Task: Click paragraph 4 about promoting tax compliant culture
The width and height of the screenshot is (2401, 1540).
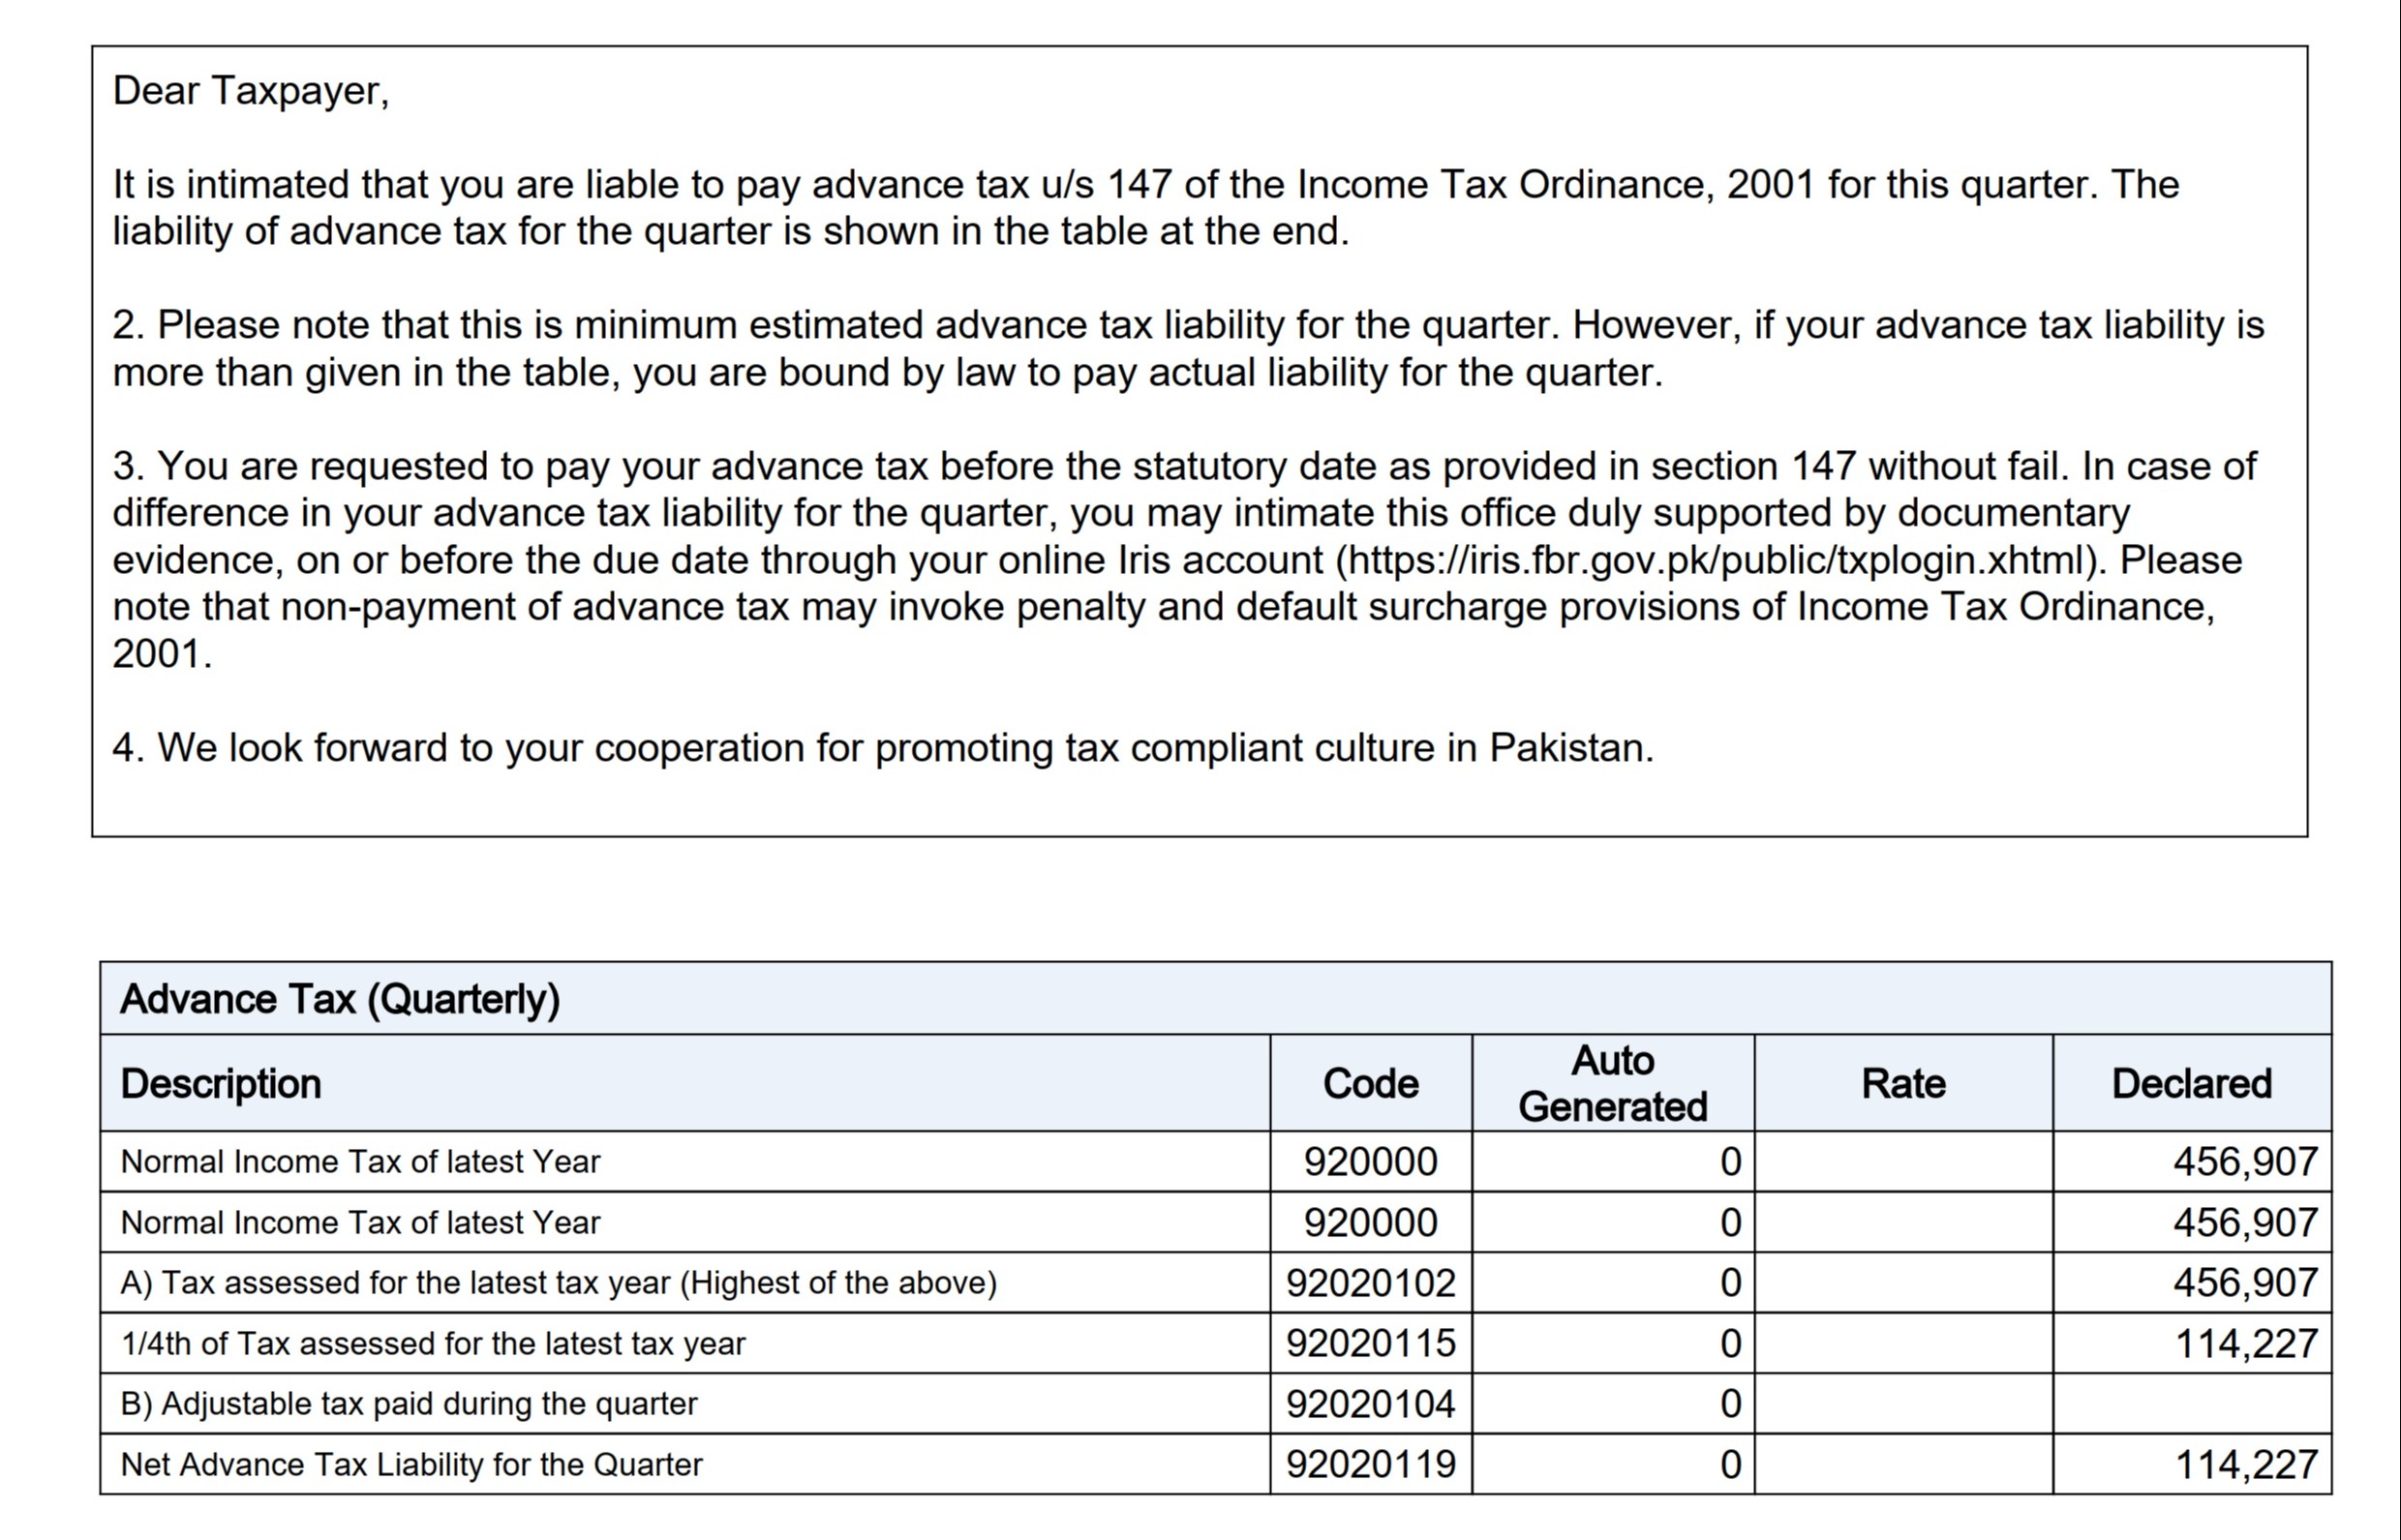Action: [x=882, y=748]
